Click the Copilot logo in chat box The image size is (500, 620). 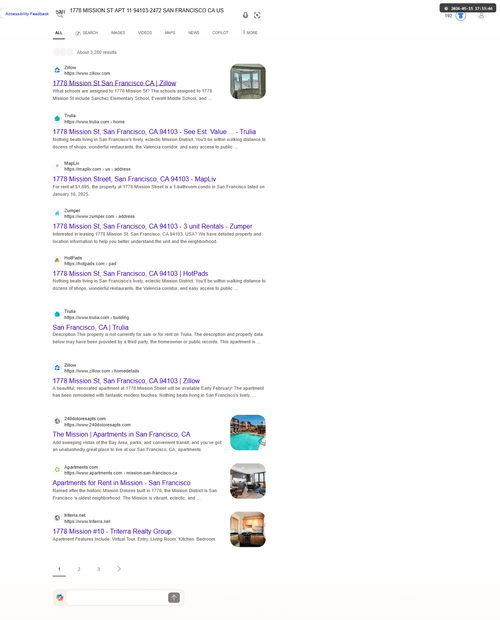(x=60, y=597)
